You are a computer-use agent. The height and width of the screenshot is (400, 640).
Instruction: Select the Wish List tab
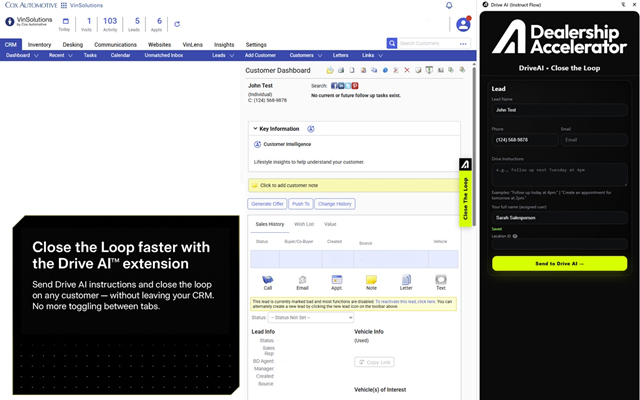pos(304,224)
